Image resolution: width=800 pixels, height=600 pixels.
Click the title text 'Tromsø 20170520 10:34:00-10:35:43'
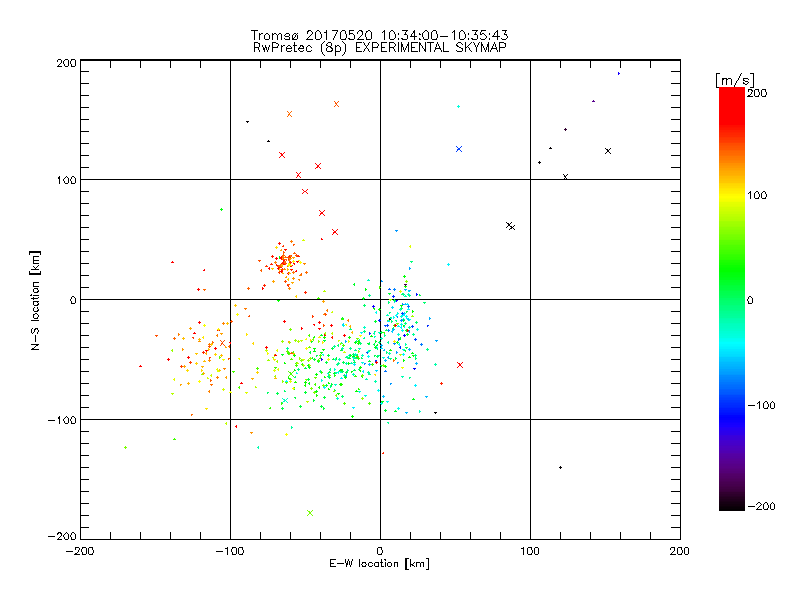(x=379, y=35)
